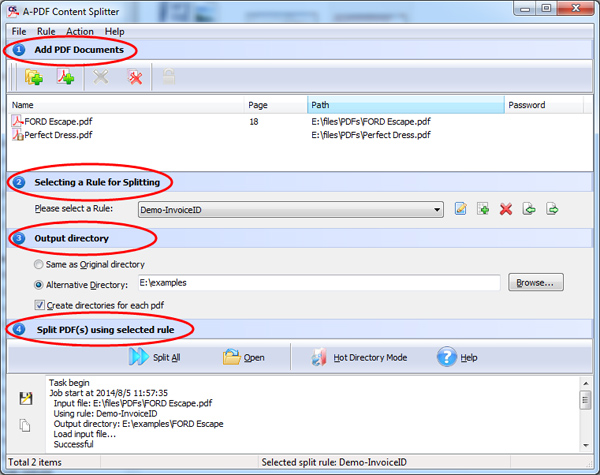Screen dimensions: 600x475
Task: Click the log scrollbar up arrow
Action: pos(585,383)
